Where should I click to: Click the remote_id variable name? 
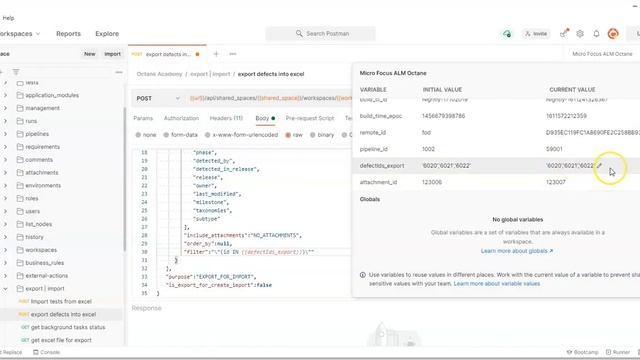coord(373,133)
